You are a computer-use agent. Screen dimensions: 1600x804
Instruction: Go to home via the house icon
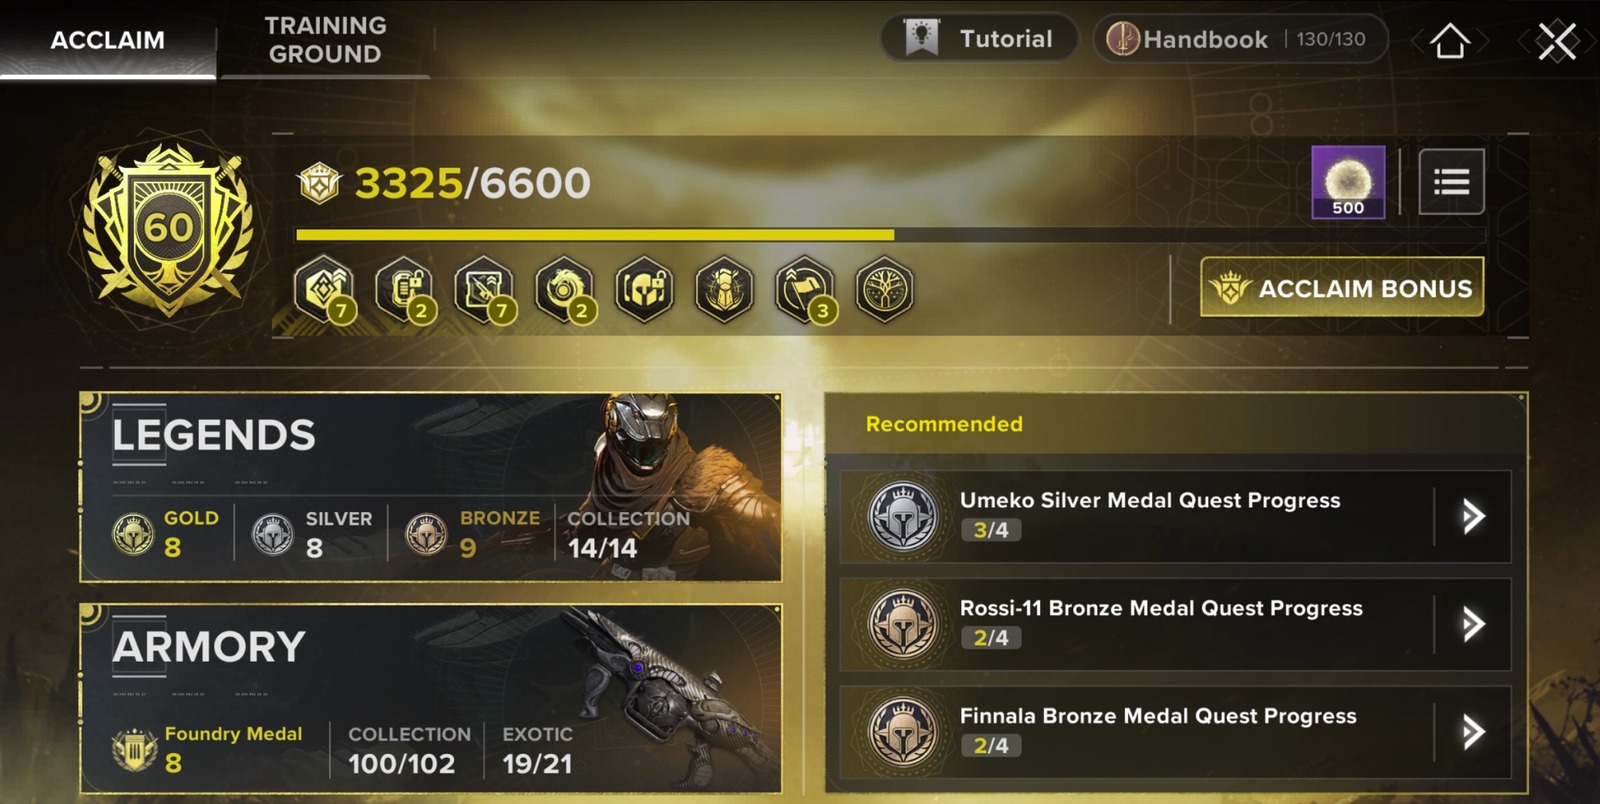click(1450, 41)
